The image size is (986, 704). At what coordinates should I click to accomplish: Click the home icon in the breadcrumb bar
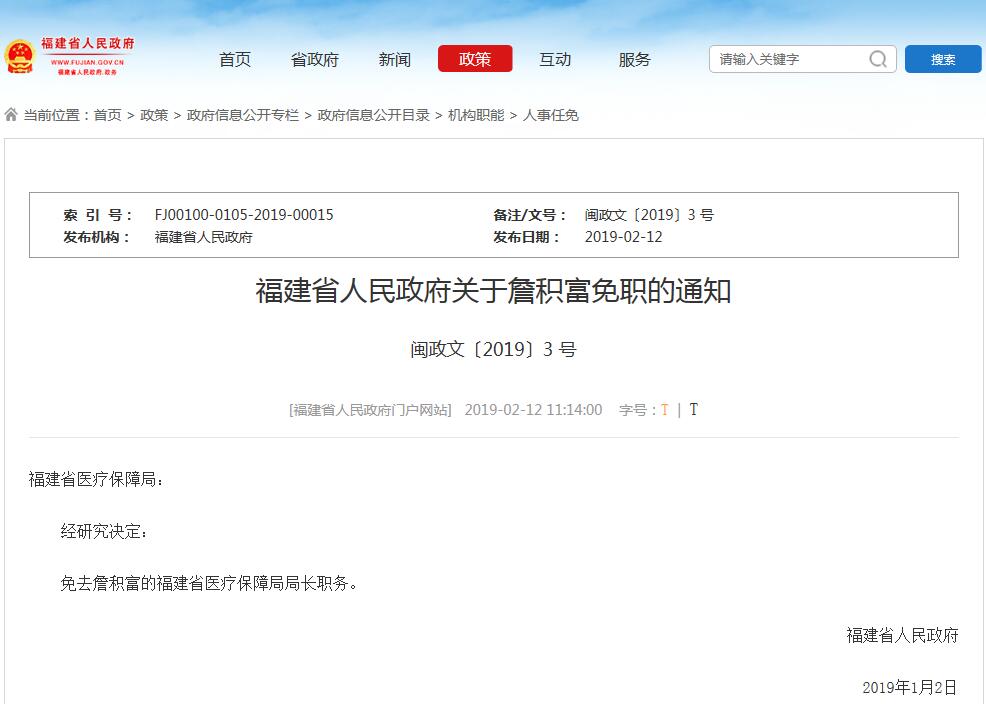coord(10,114)
